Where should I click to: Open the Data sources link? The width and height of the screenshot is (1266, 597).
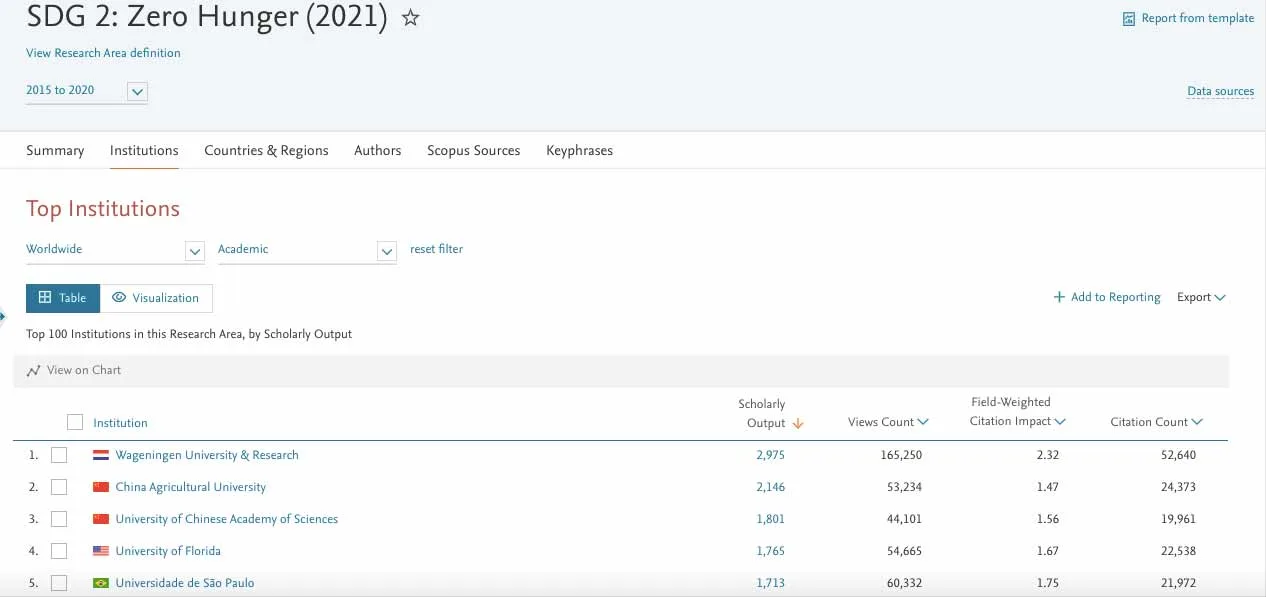tap(1220, 91)
